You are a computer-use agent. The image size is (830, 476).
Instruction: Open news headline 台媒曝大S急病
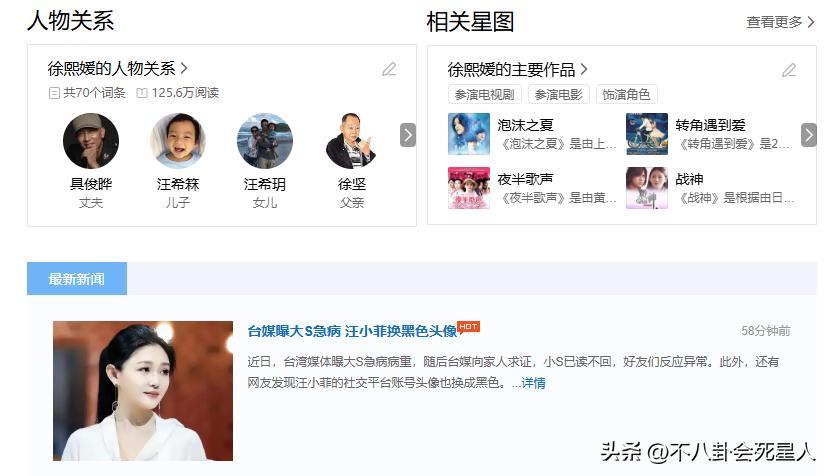(352, 331)
